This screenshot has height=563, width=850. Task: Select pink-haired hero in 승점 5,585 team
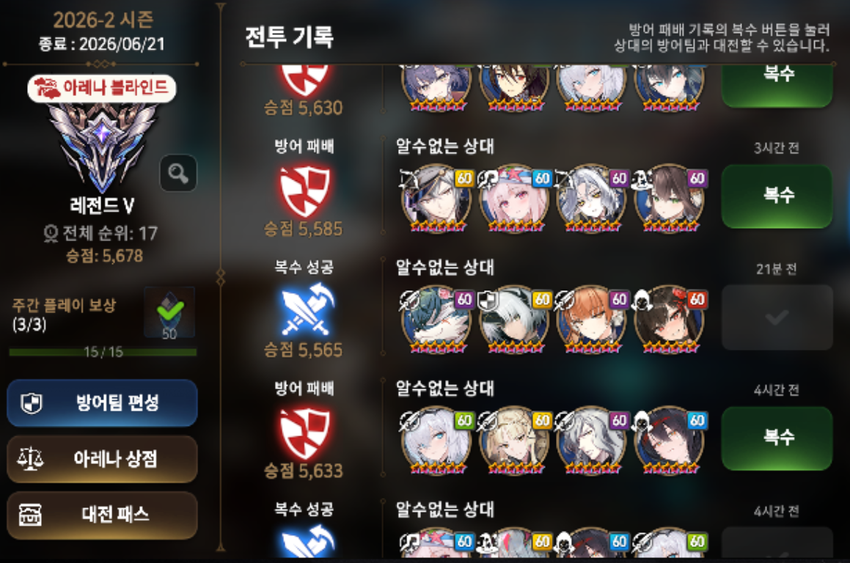point(514,199)
